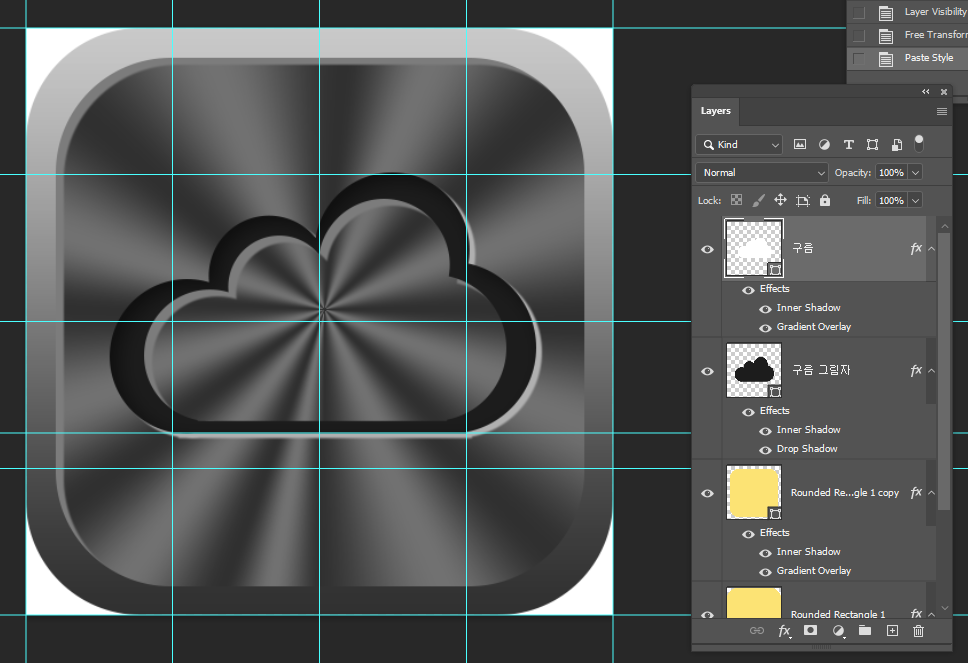Toggle the Layer Visibility action checkbox
The width and height of the screenshot is (968, 663).
[x=859, y=12]
